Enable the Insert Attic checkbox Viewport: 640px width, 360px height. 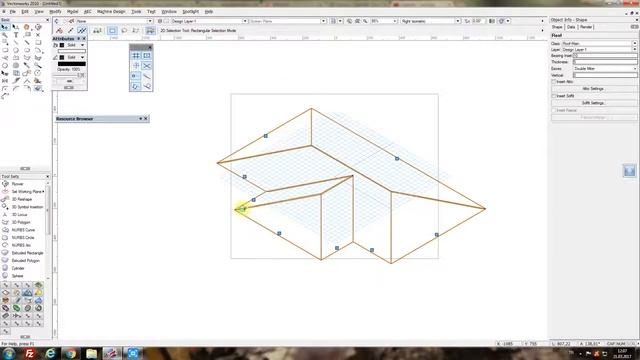(554, 82)
